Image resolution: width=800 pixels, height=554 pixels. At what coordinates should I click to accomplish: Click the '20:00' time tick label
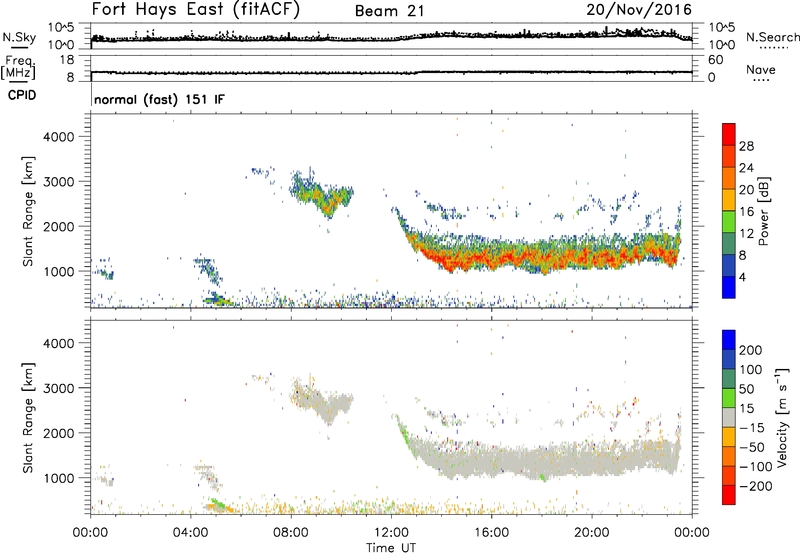point(591,533)
